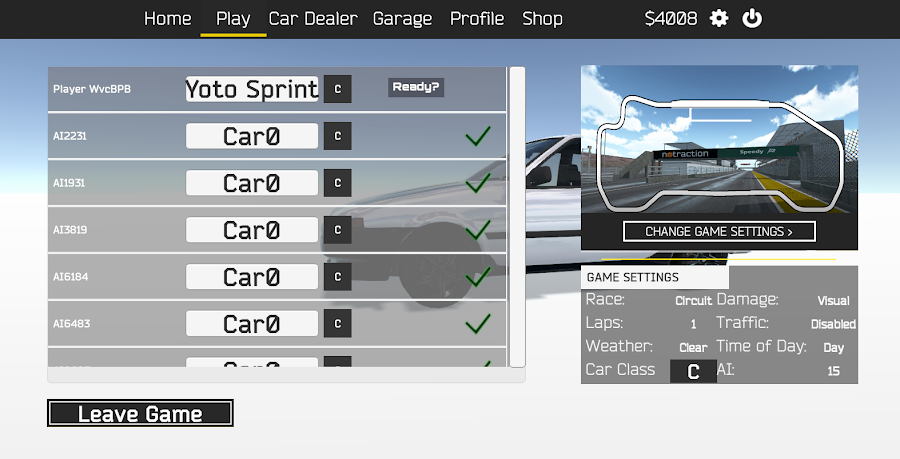Viewport: 900px width, 459px height.
Task: Click class C badge in AI2231 row
Action: [337, 136]
